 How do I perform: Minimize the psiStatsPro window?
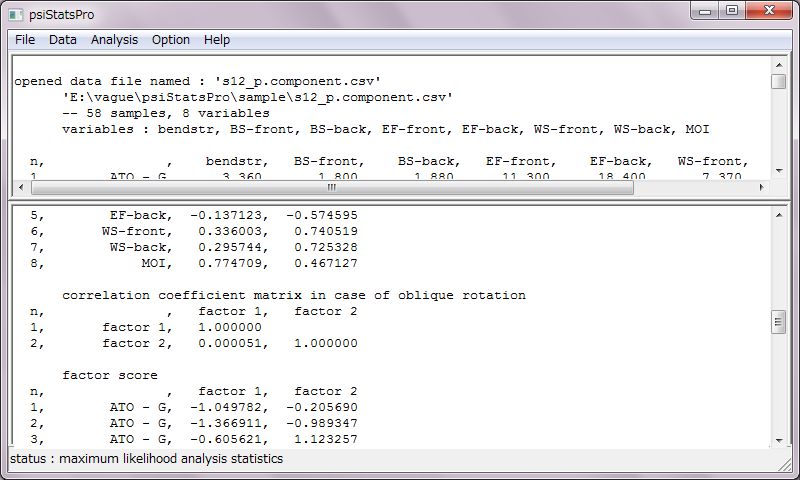tap(705, 11)
